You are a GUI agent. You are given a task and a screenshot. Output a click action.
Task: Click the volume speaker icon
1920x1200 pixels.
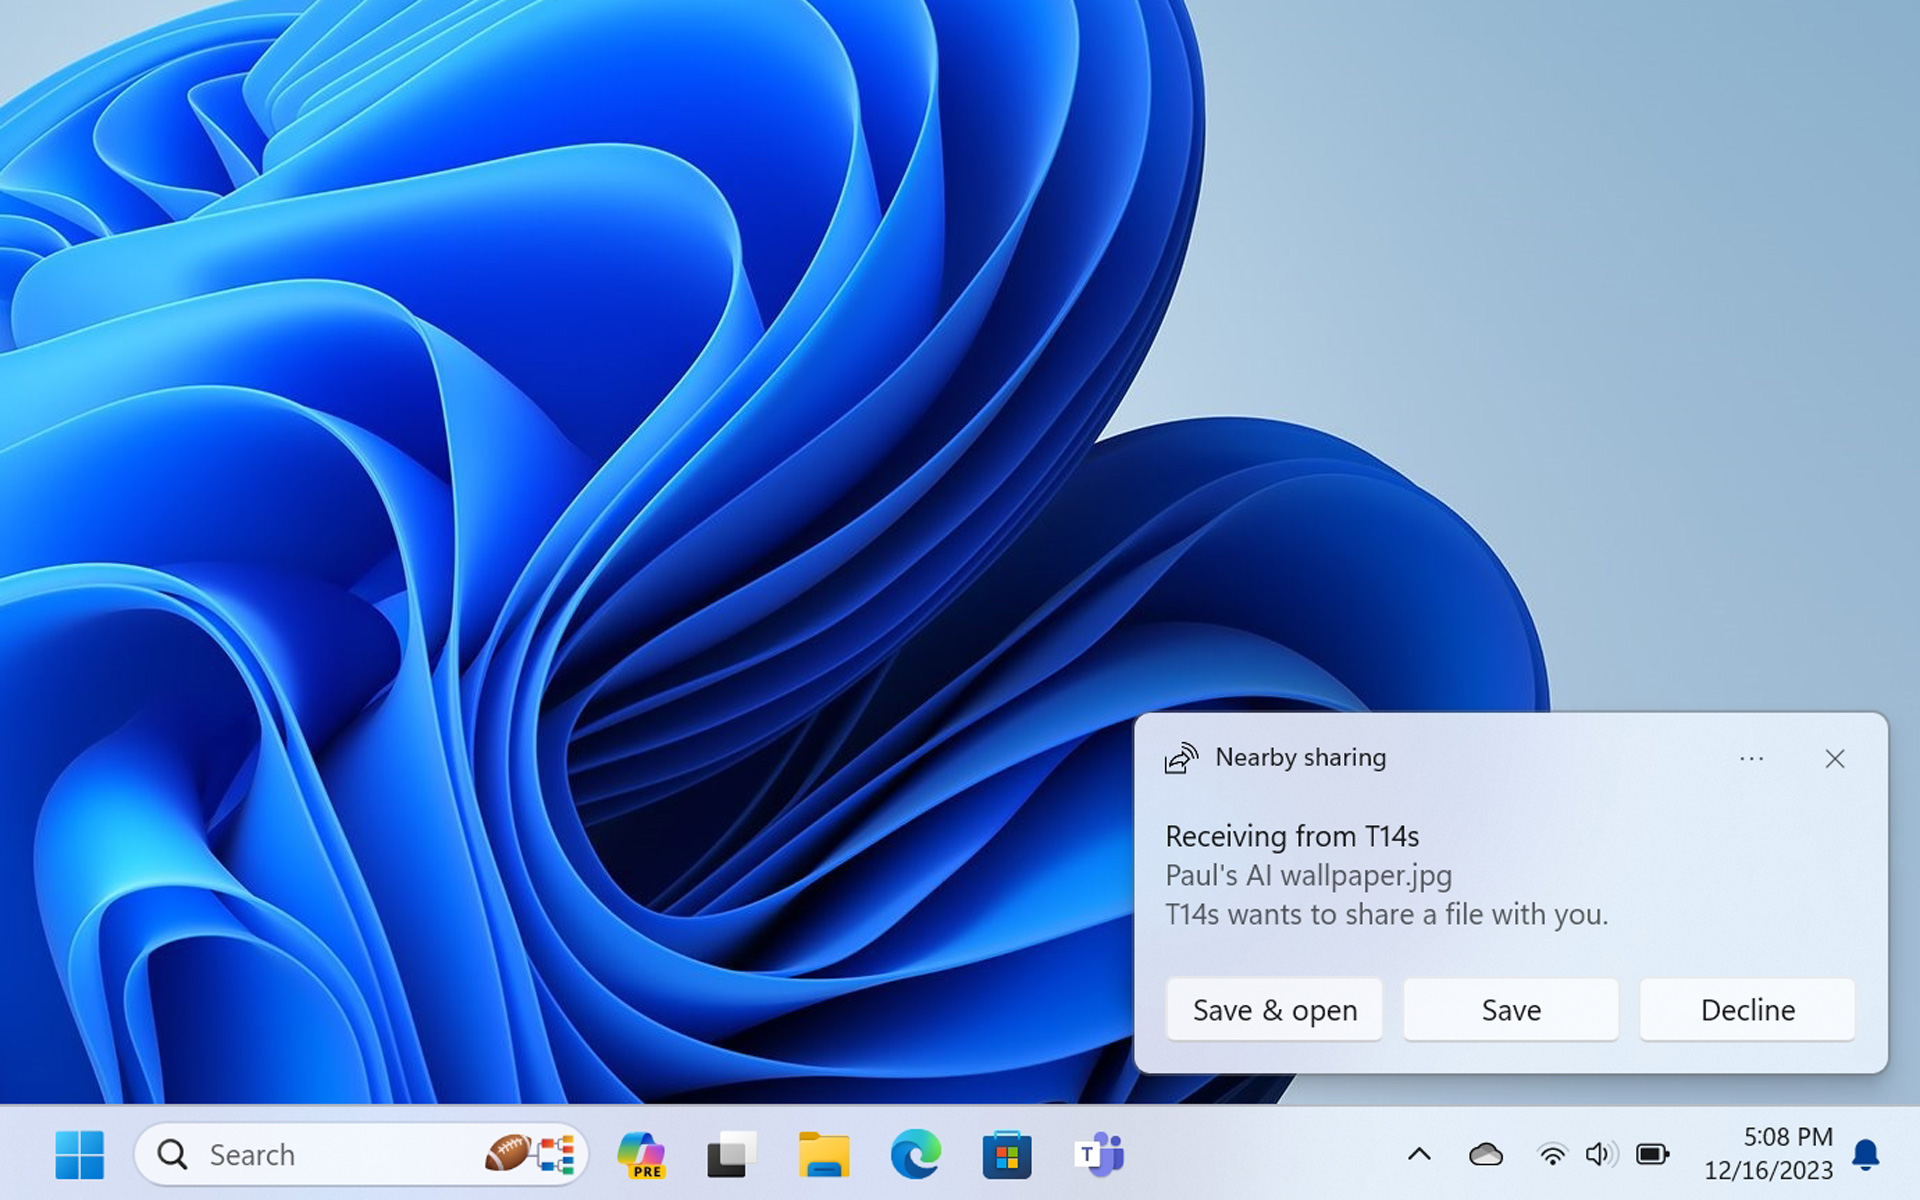click(x=1600, y=1155)
